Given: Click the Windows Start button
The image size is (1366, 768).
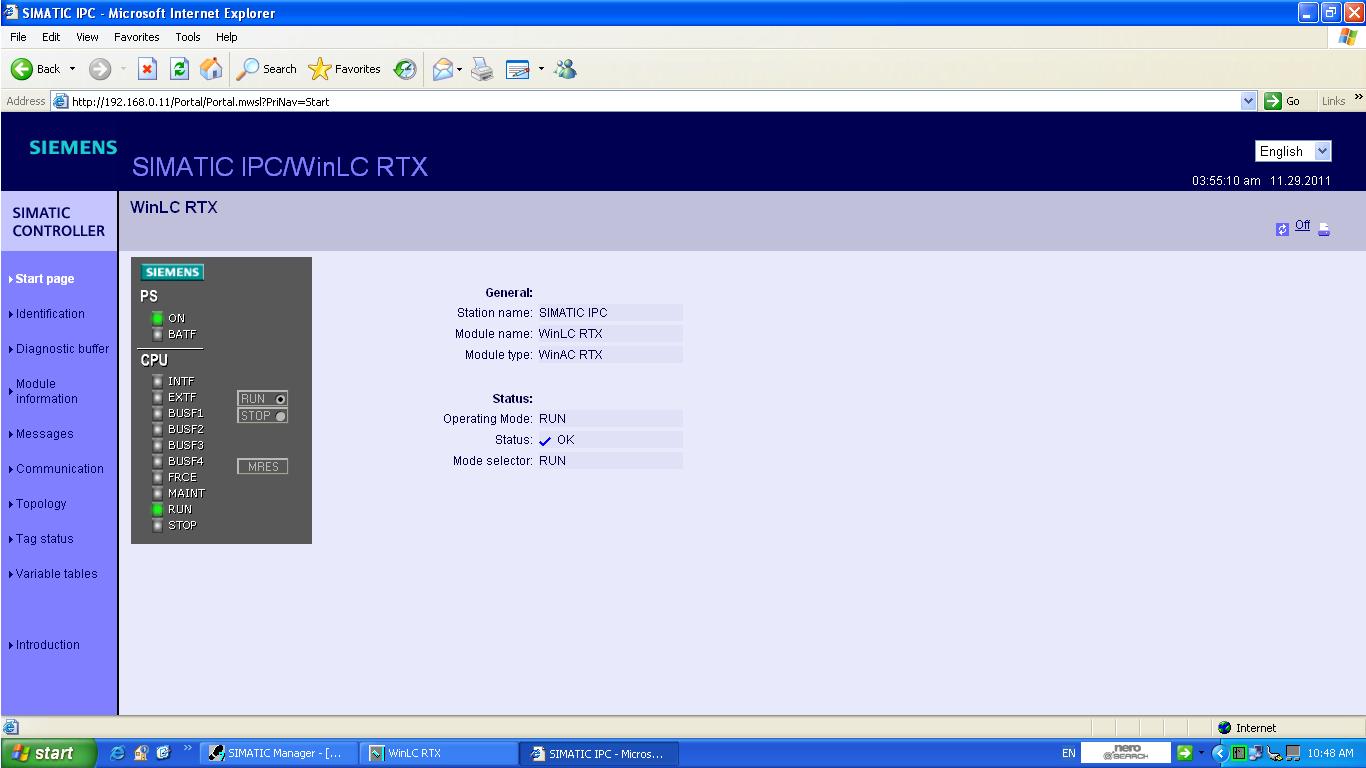Looking at the screenshot, I should [49, 753].
